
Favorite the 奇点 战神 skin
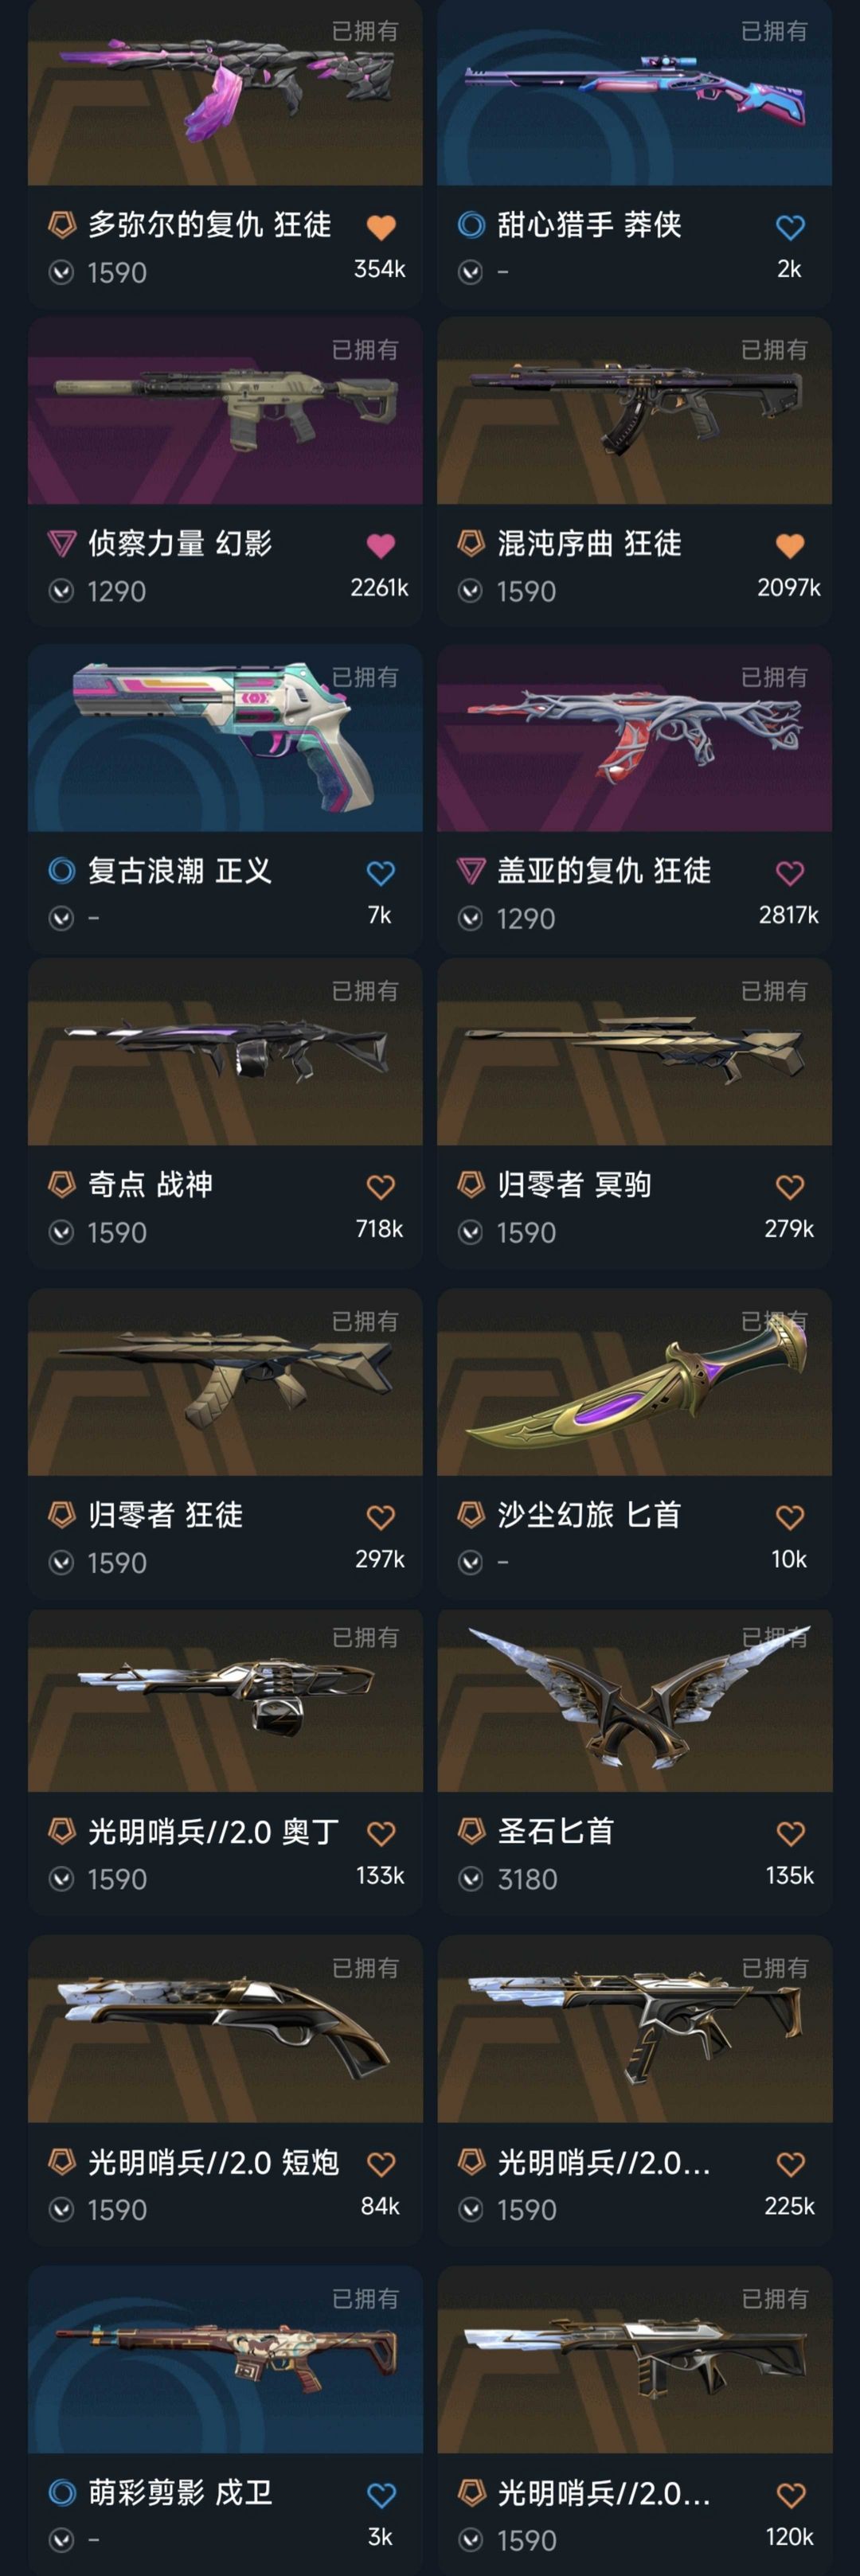coord(380,1187)
